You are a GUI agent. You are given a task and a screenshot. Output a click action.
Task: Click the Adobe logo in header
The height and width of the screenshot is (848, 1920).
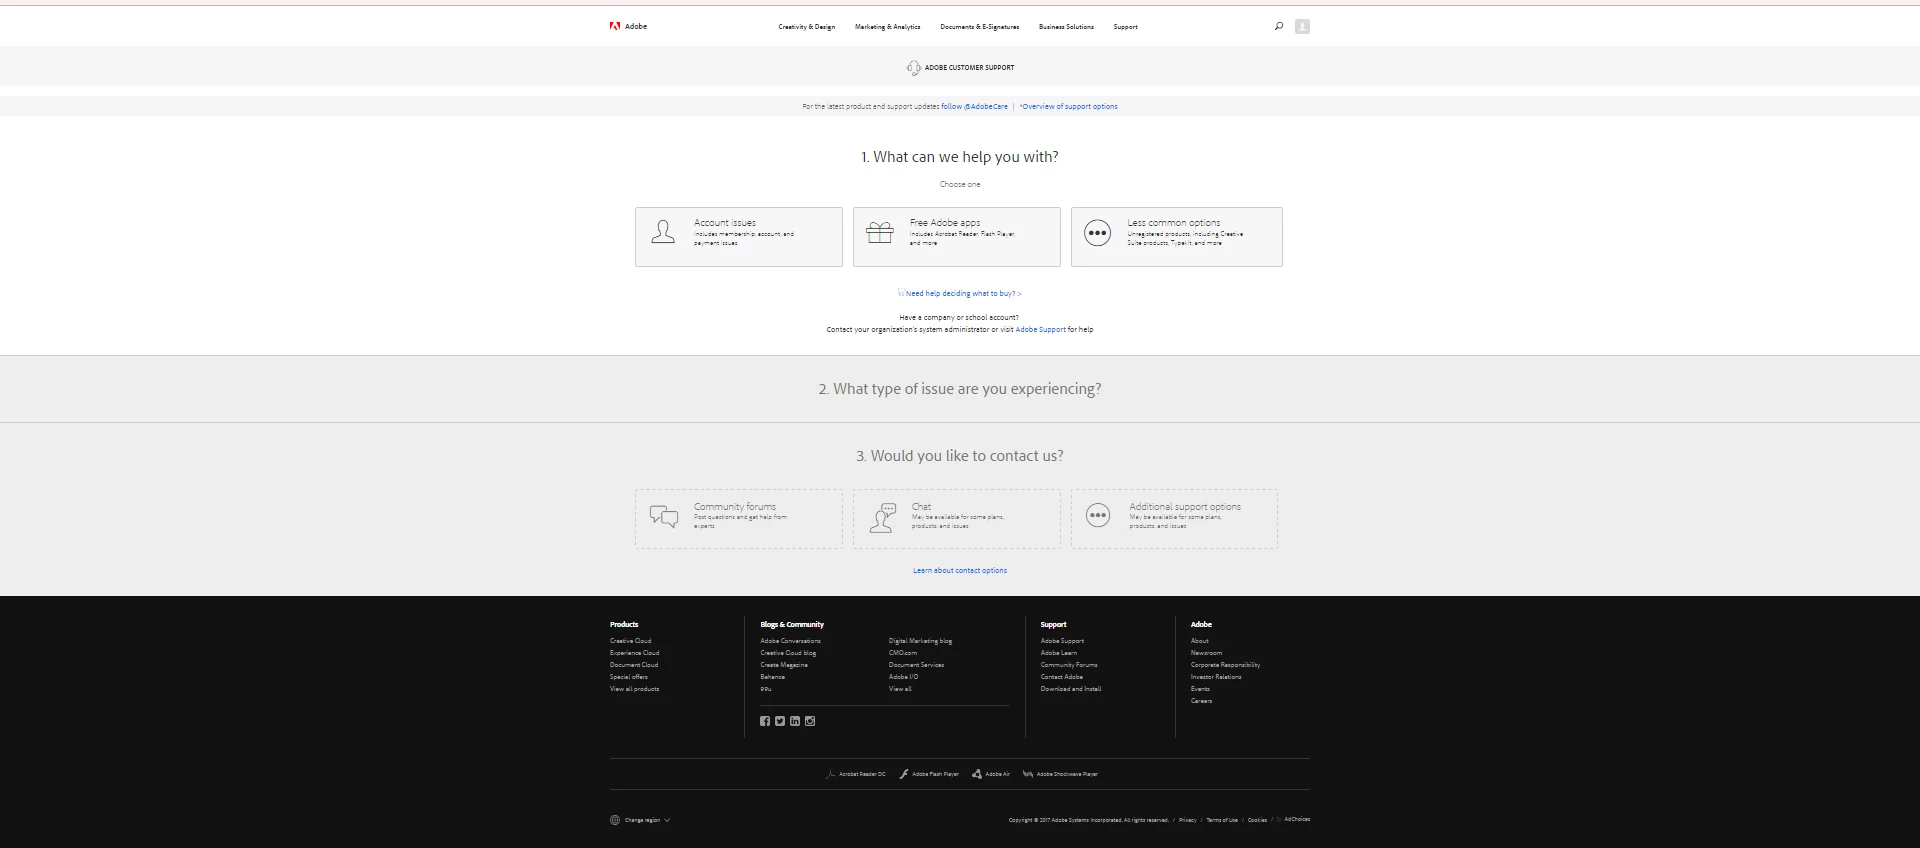(x=628, y=26)
